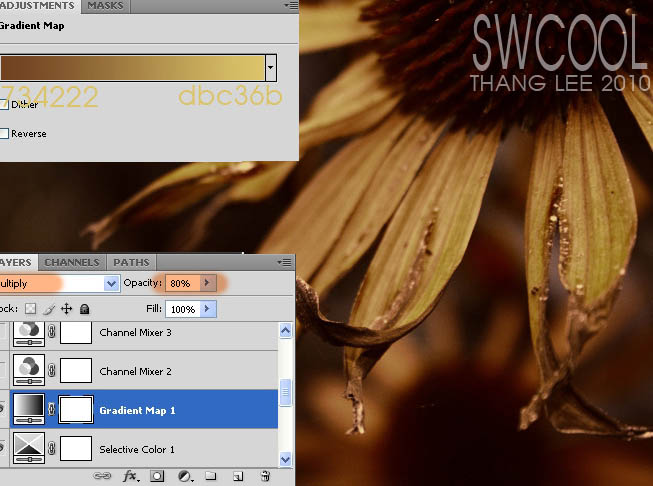The image size is (653, 486).
Task: Enable the Reverse checkbox
Action: click(4, 134)
